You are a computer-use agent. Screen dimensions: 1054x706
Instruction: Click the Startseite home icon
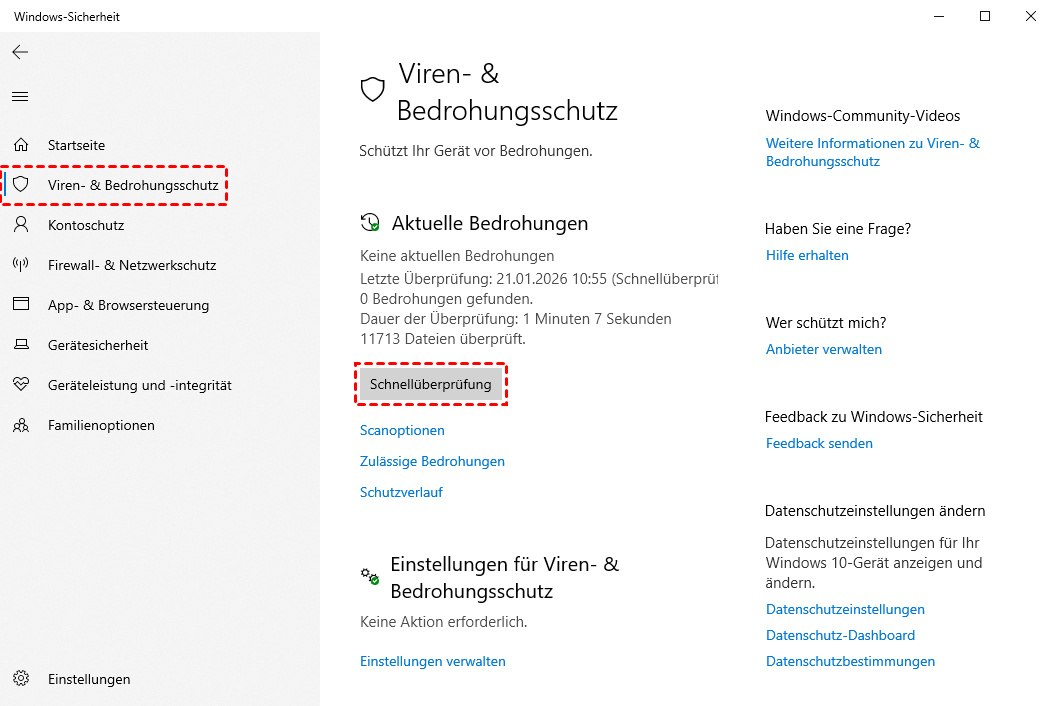tap(21, 145)
